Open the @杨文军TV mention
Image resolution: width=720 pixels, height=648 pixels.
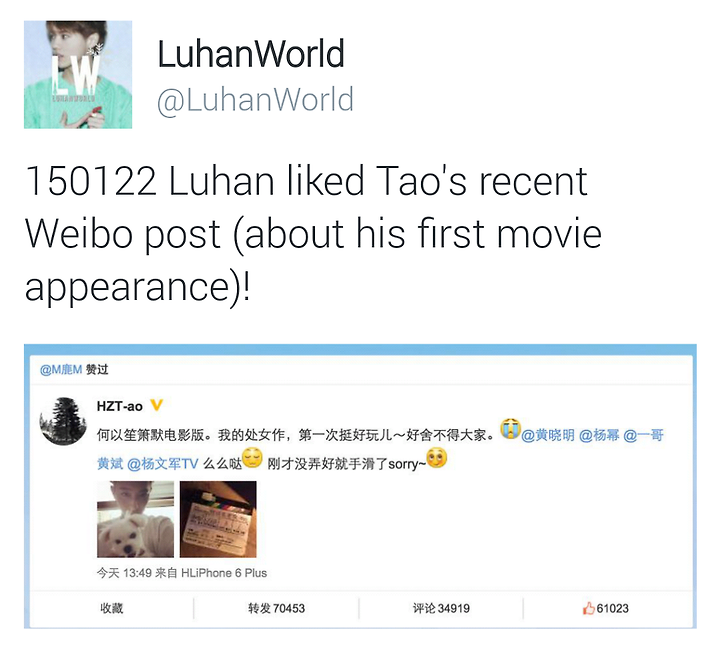[163, 464]
